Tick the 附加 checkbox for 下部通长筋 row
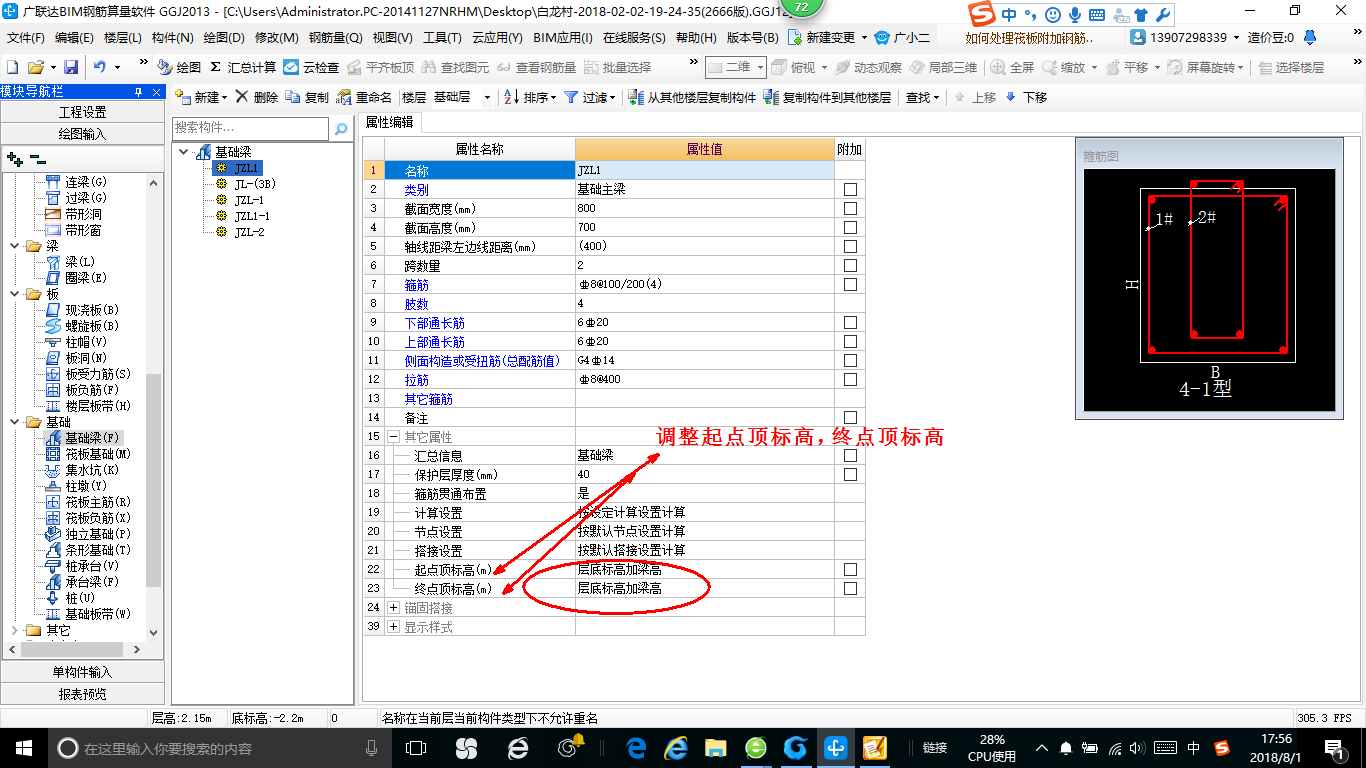 coord(850,322)
